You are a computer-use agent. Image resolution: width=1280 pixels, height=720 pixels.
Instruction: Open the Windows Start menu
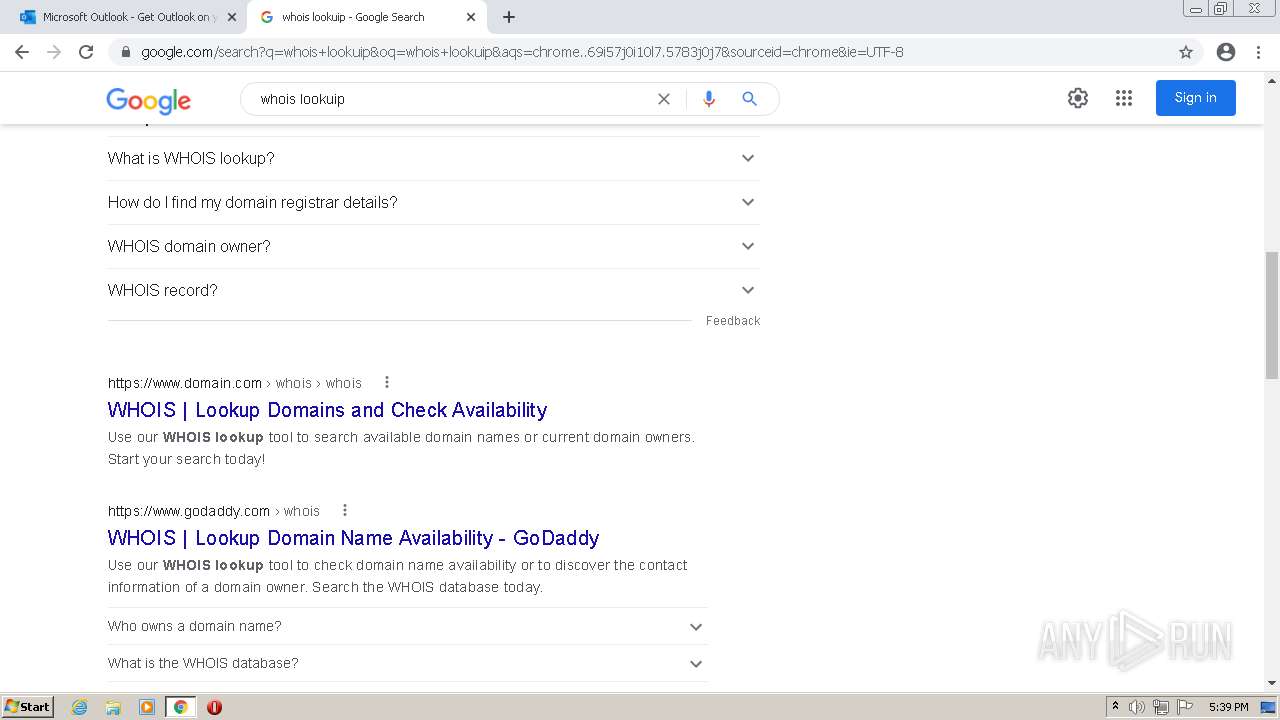point(28,707)
